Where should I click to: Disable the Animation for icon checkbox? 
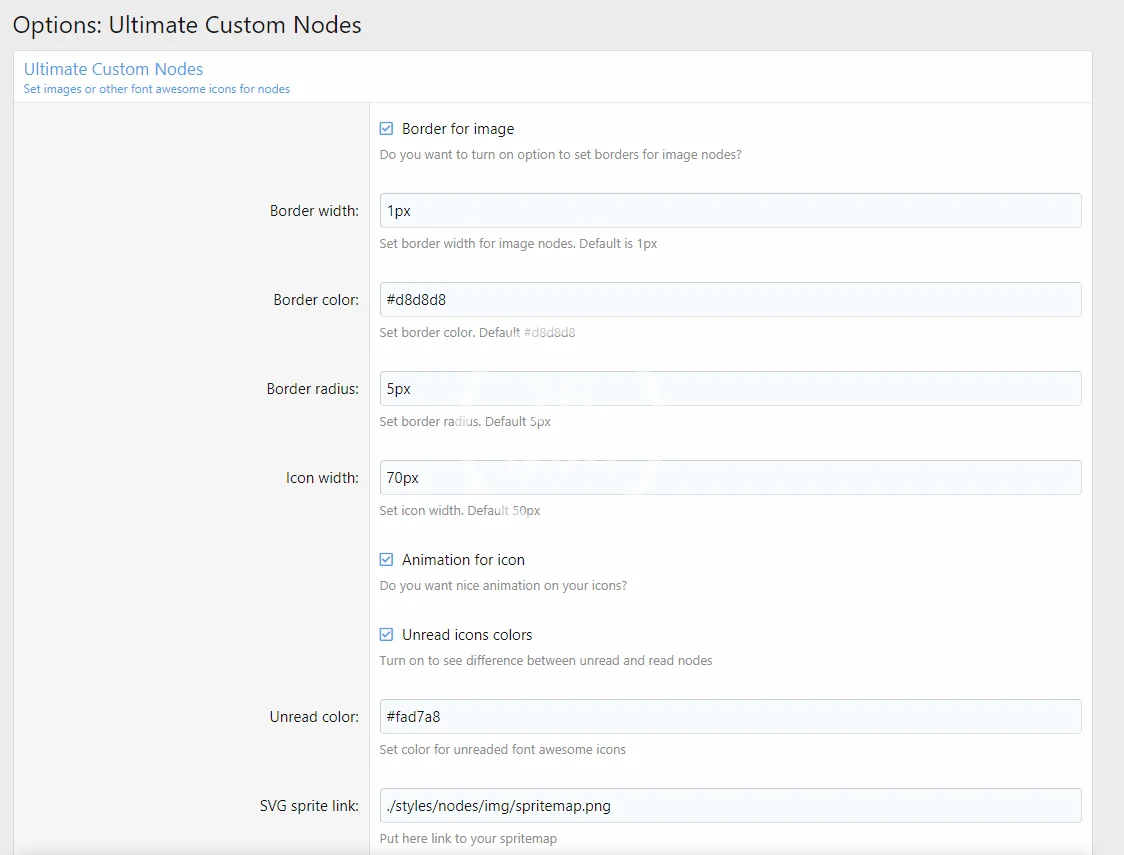[x=386, y=560]
